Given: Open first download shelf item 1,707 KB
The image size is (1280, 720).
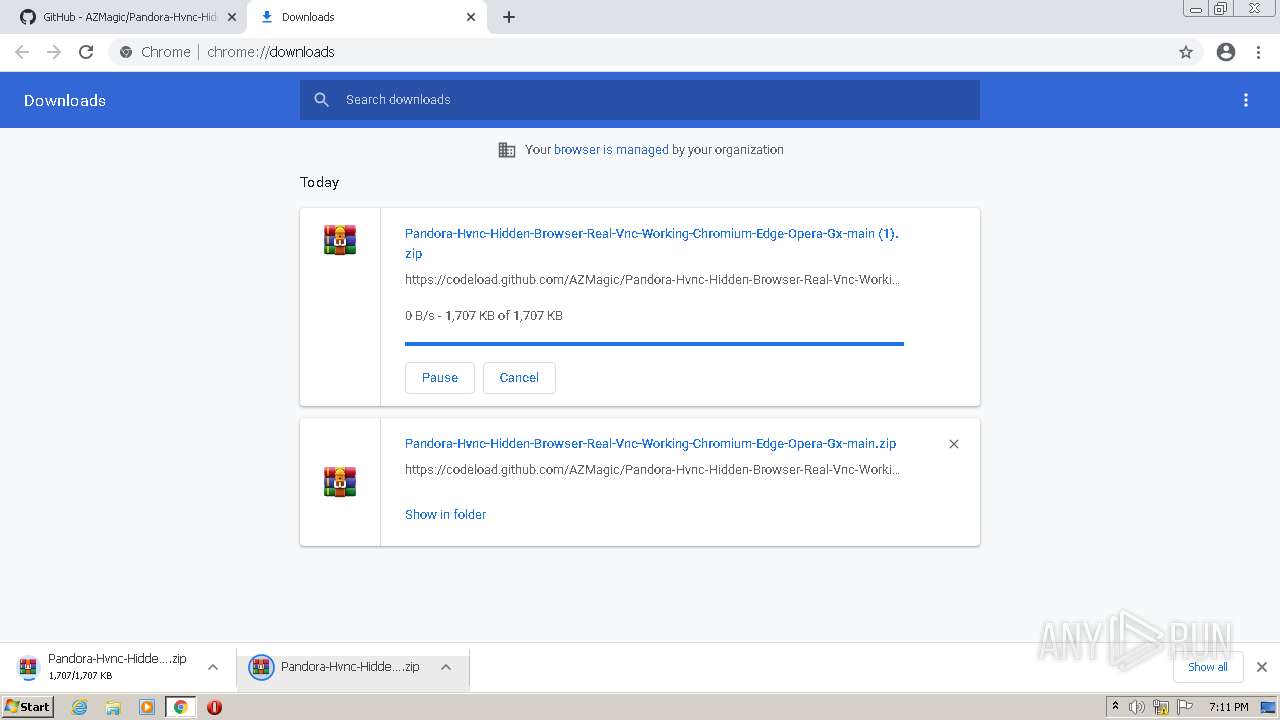Looking at the screenshot, I should coord(103,667).
